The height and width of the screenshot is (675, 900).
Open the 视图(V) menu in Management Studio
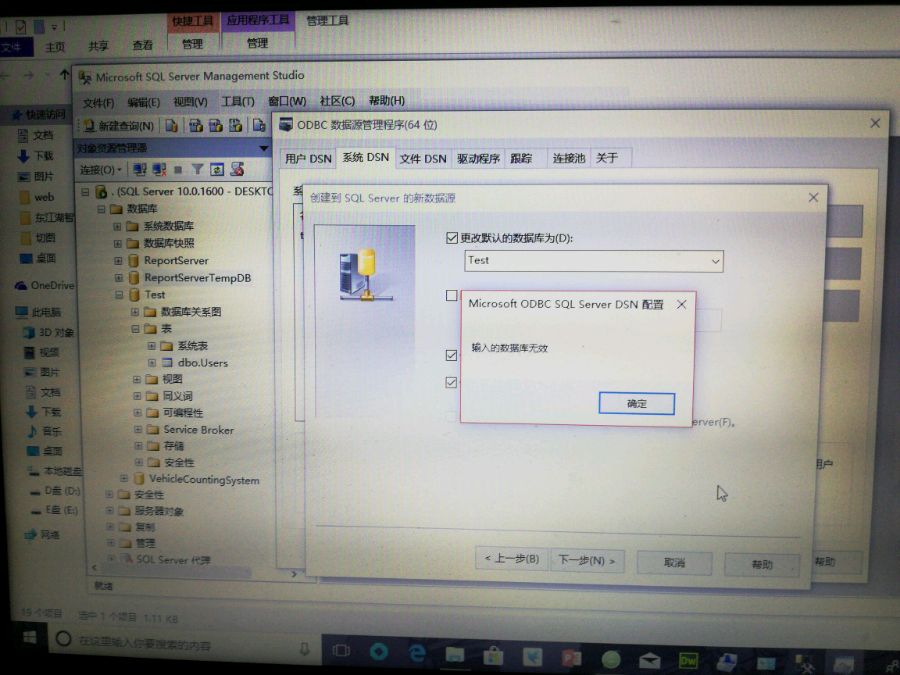tap(190, 102)
